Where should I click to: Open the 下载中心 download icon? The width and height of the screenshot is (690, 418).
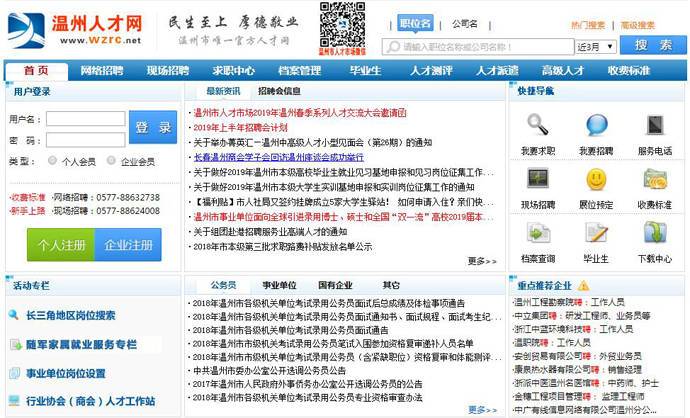tap(654, 233)
